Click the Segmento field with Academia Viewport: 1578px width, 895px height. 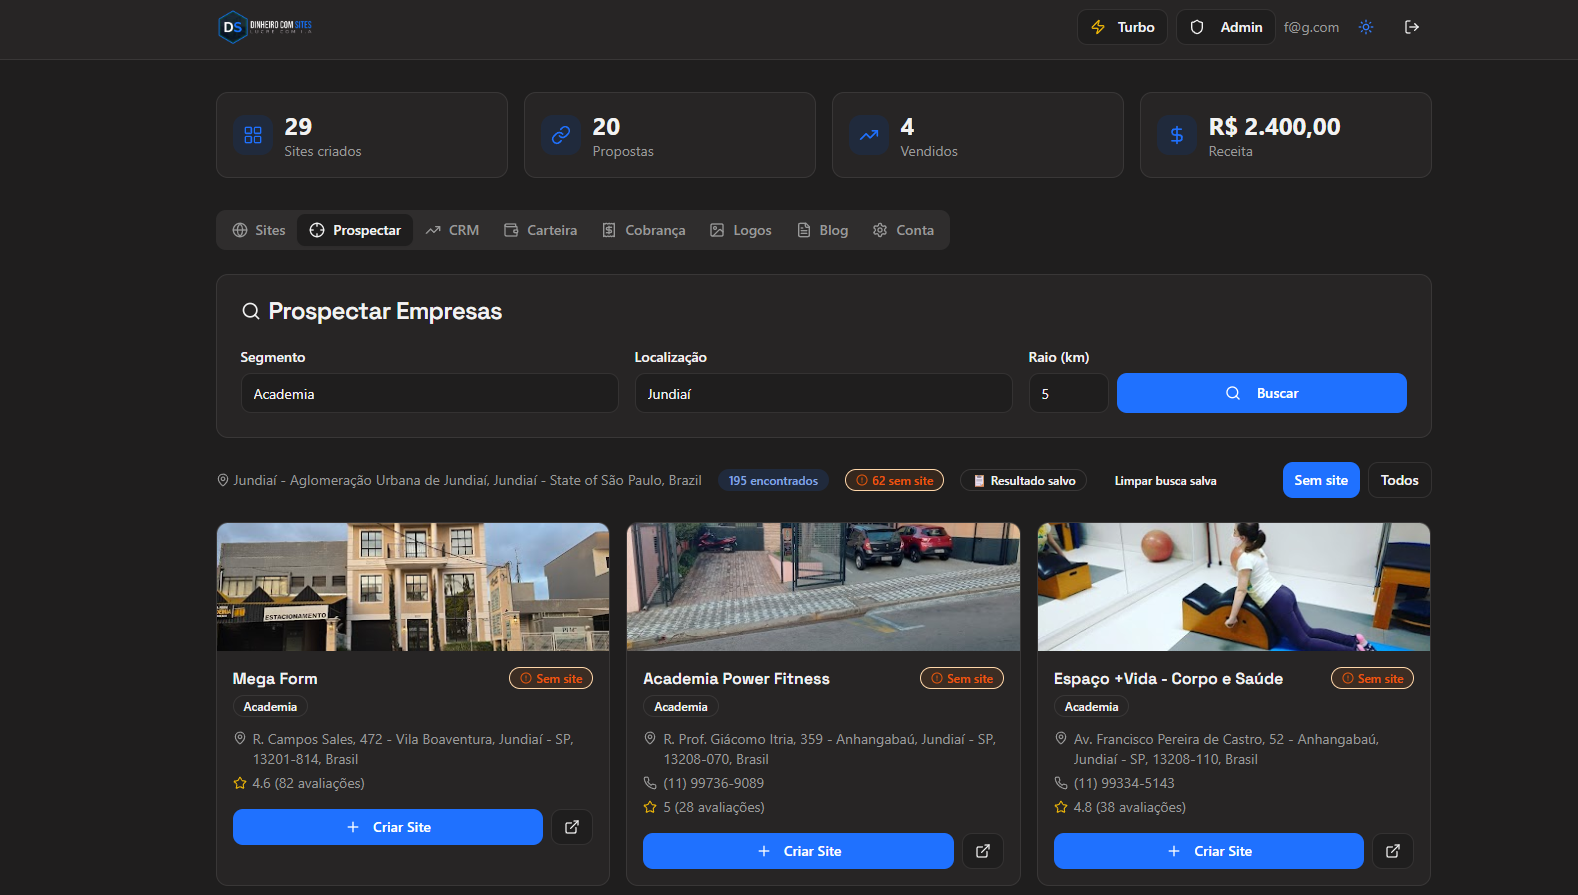click(430, 393)
